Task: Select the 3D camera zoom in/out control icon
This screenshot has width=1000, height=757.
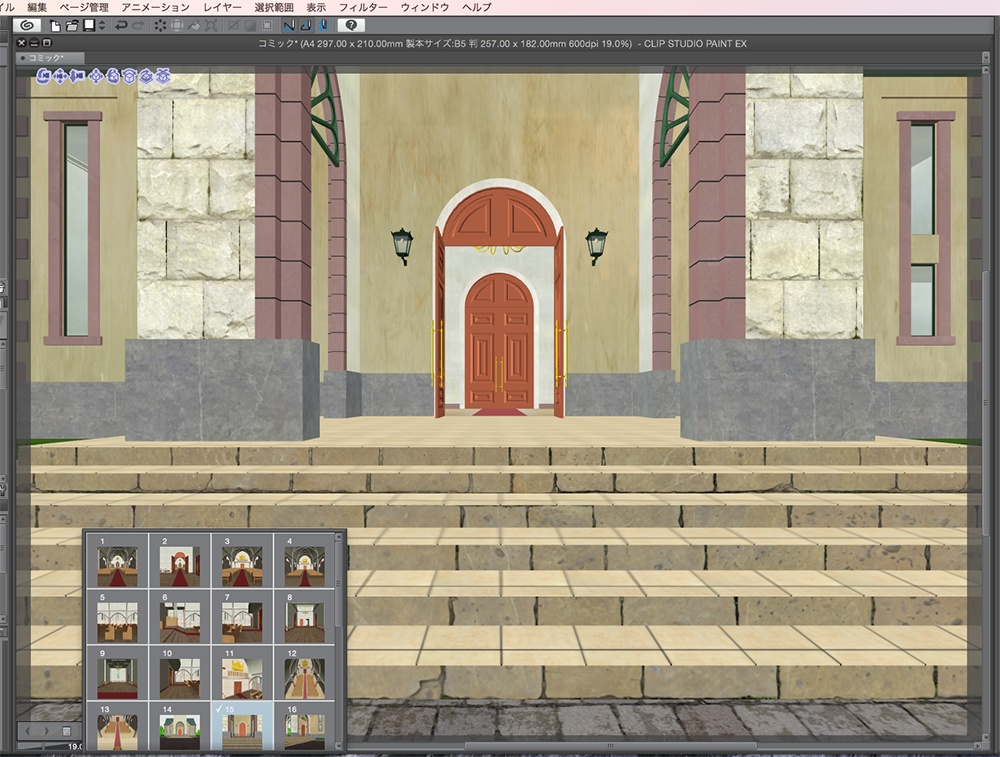Action: pos(77,77)
